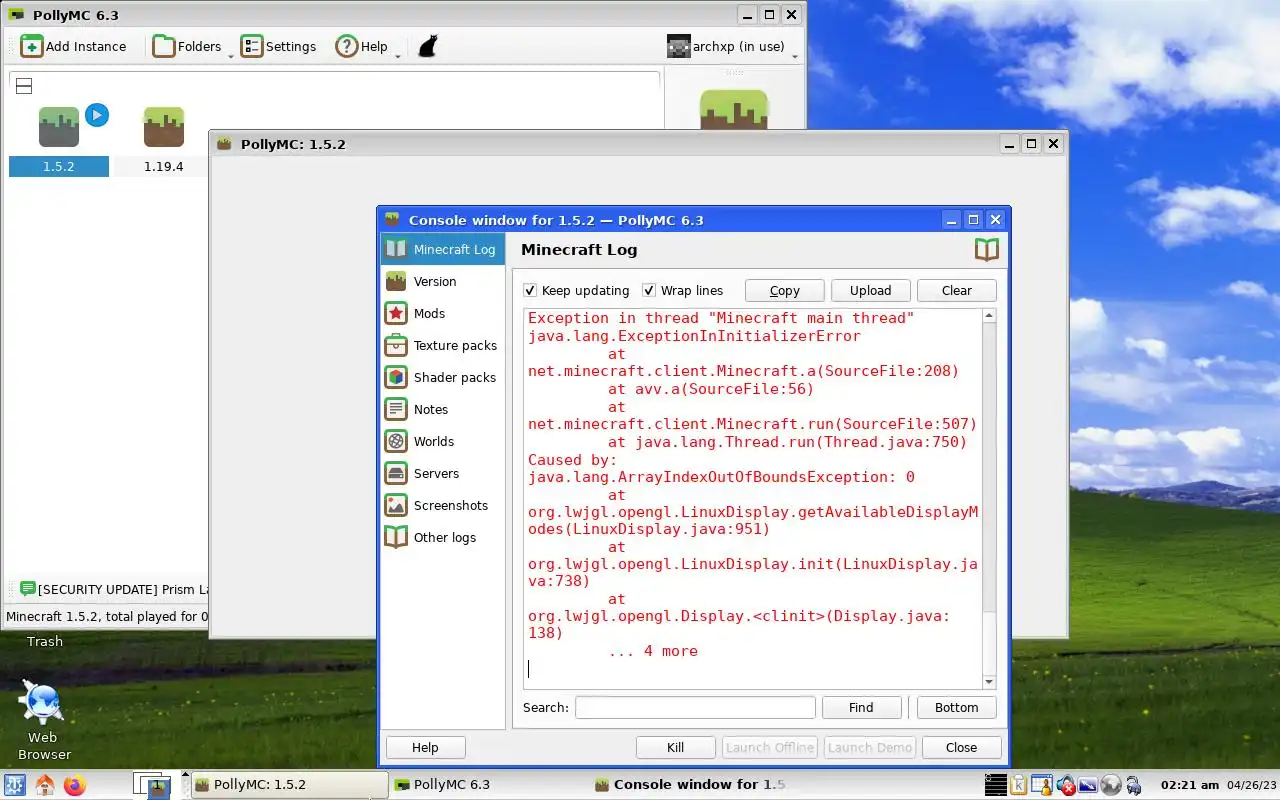Click the large grass block instance icon in right panel
This screenshot has height=800, width=1280.
click(x=733, y=109)
